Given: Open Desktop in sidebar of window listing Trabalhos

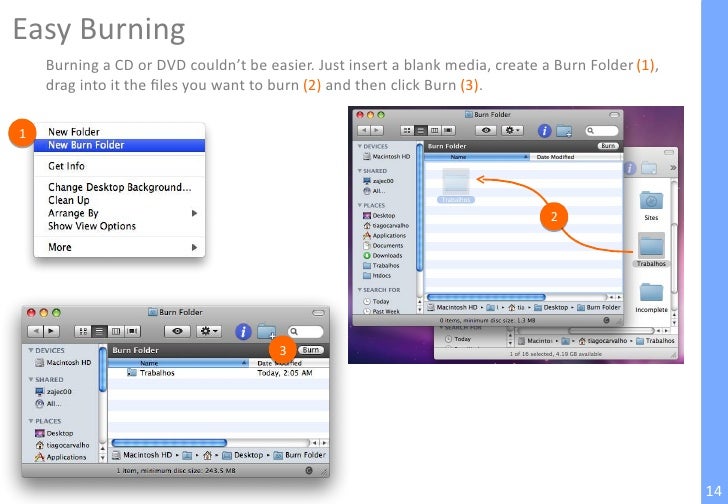Looking at the screenshot, I should (54, 433).
